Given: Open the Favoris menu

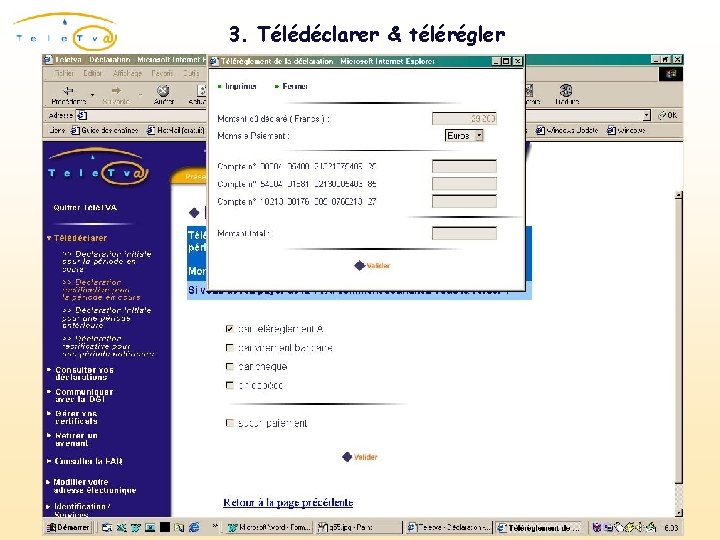Looking at the screenshot, I should [162, 73].
